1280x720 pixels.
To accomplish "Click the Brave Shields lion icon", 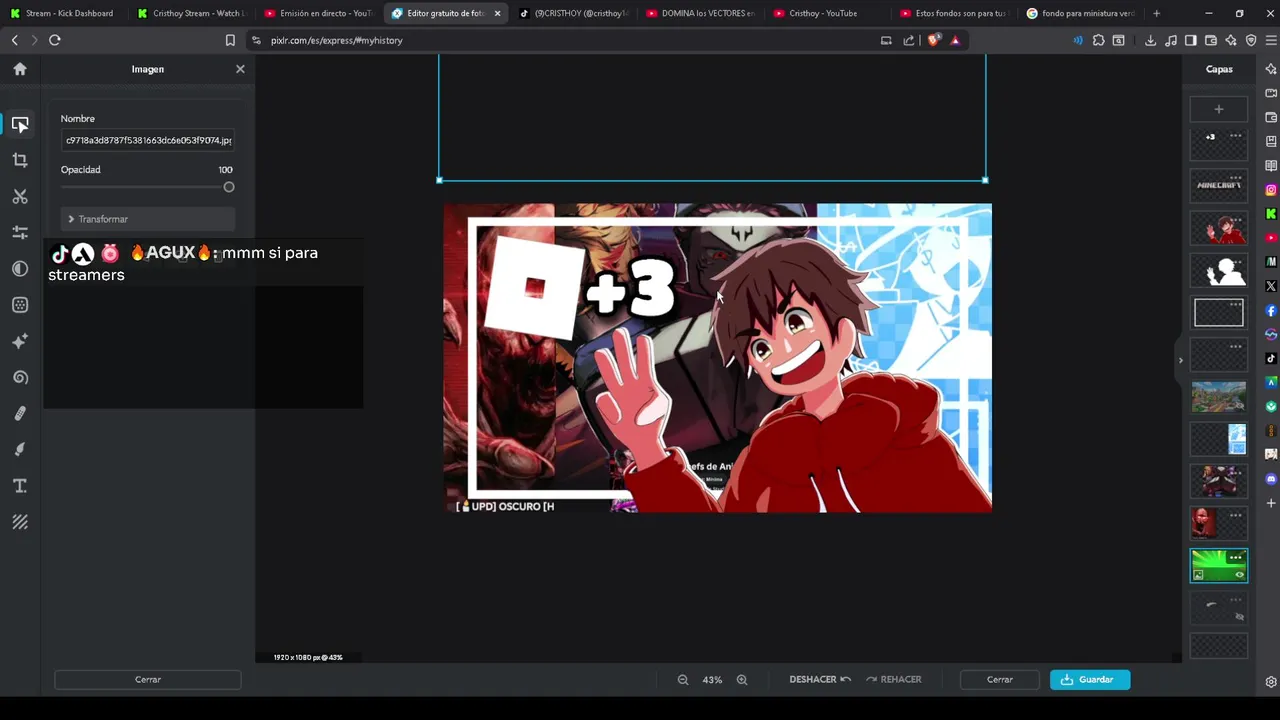I will coord(933,40).
